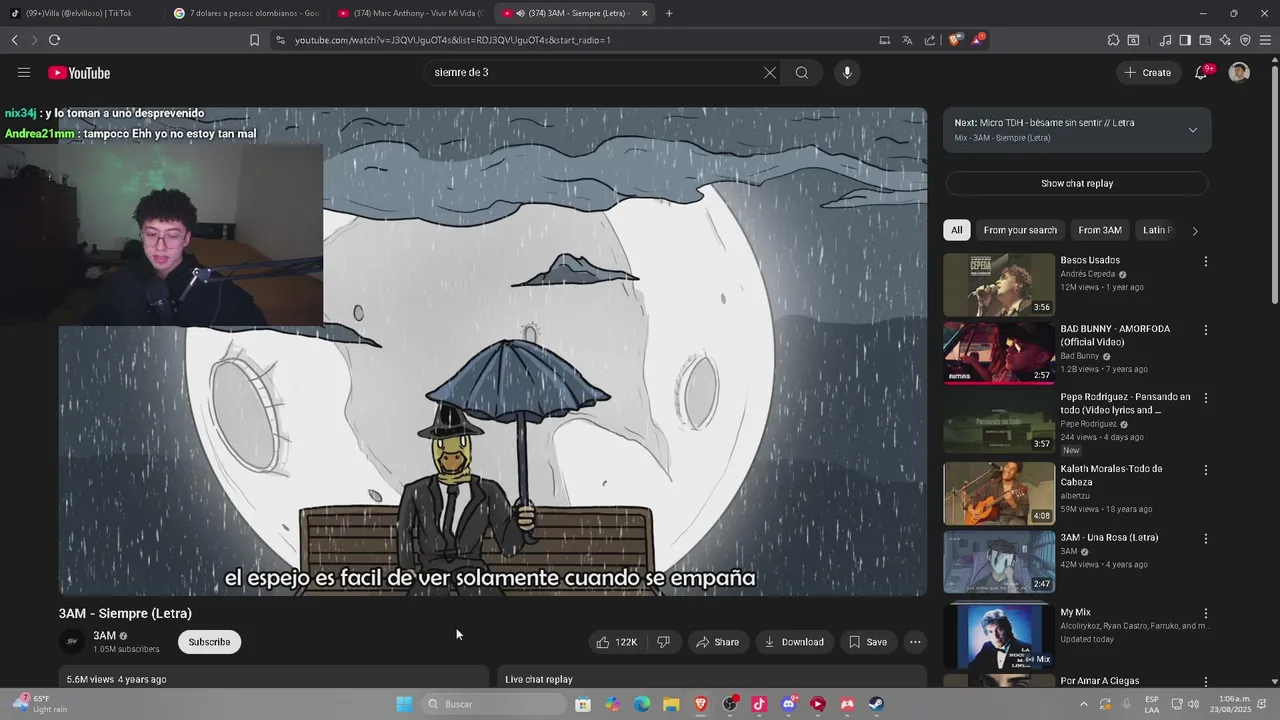Open Brave Wallet icon
This screenshot has height=720, width=1280.
point(1205,40)
